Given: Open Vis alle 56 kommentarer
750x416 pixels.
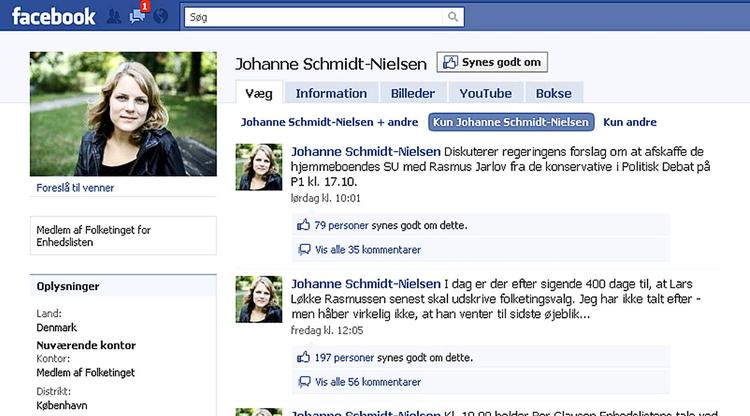Looking at the screenshot, I should pos(368,382).
